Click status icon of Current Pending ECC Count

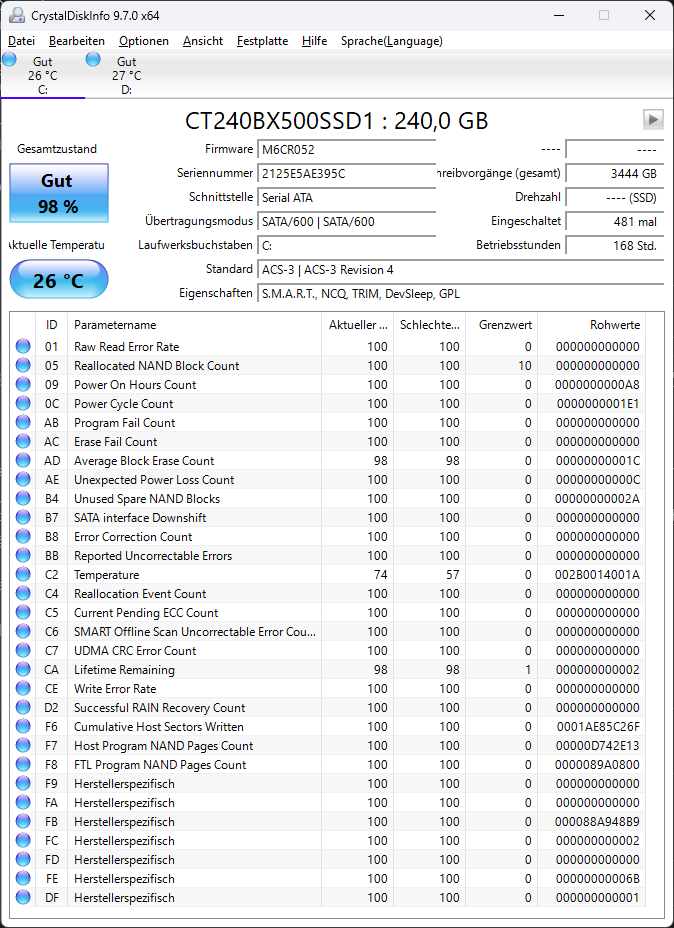point(23,612)
